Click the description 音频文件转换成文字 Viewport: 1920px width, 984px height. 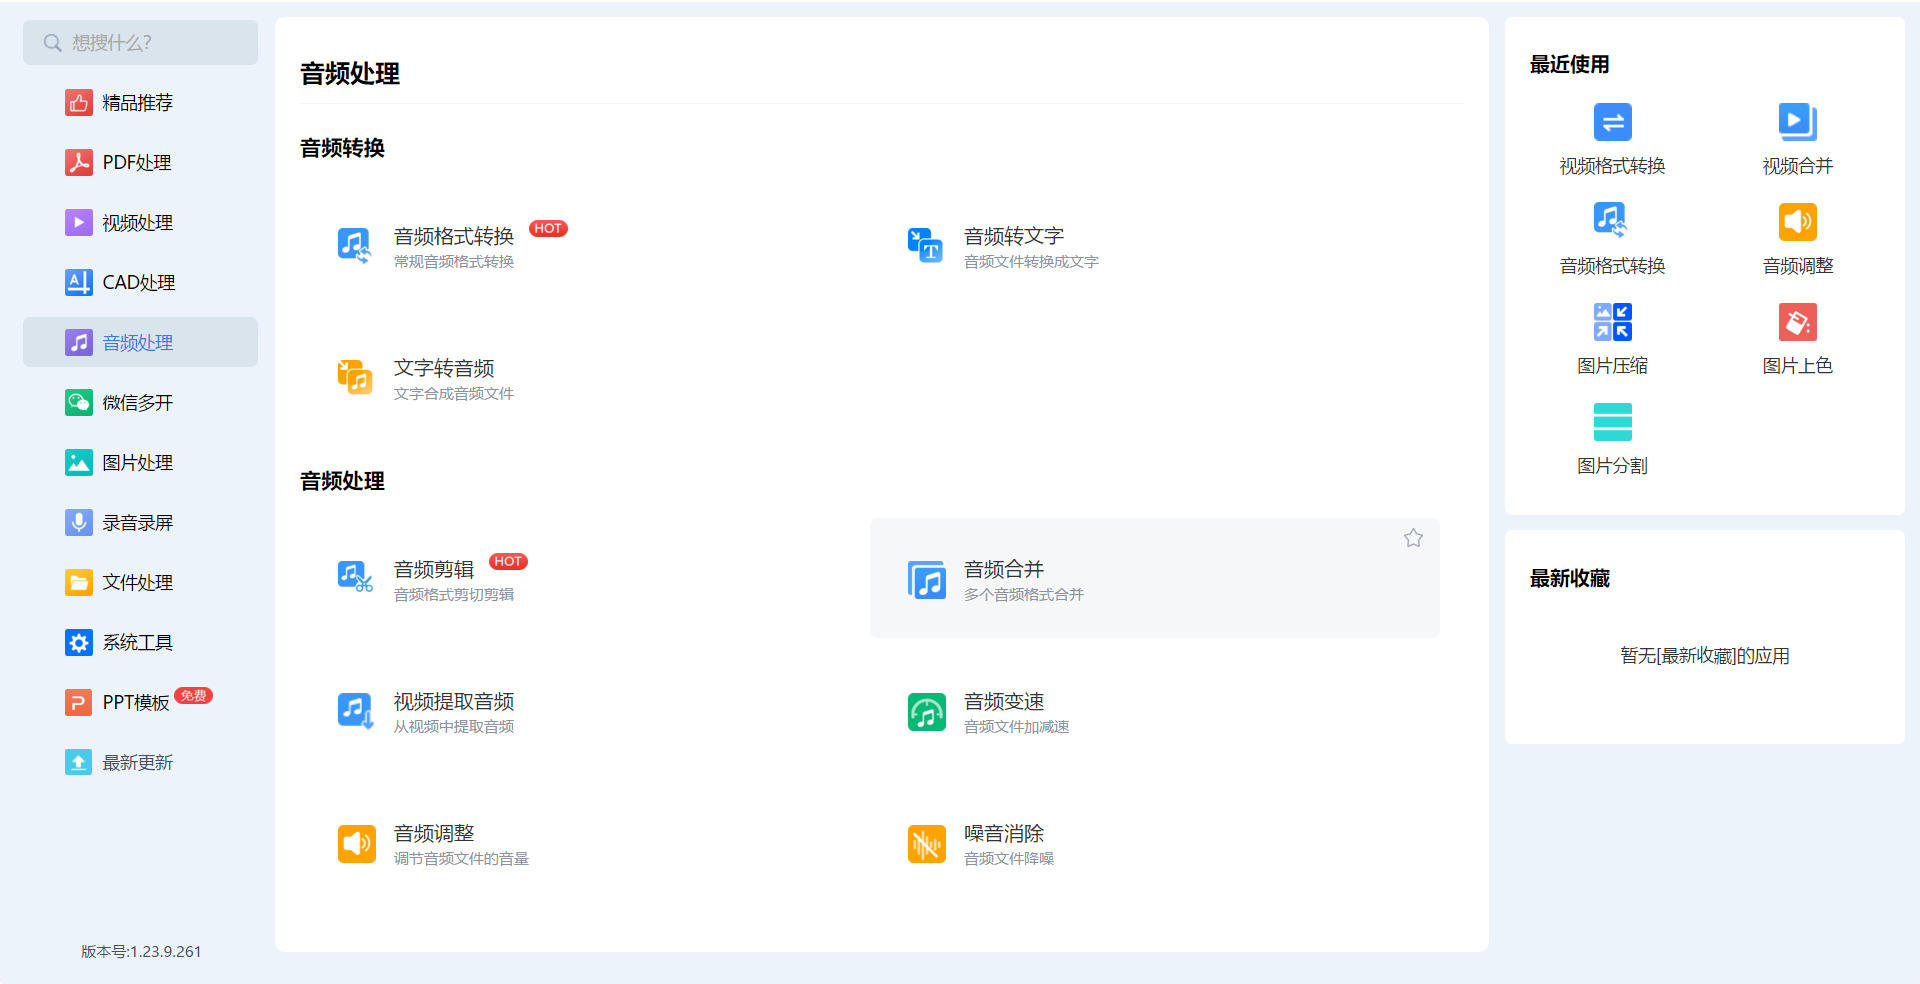tap(1031, 261)
